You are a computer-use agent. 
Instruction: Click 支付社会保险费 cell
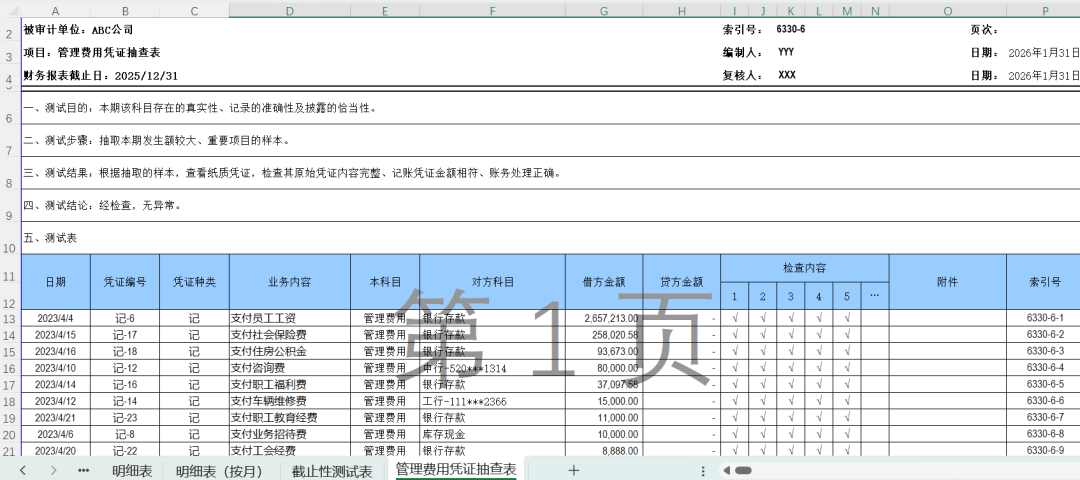pos(289,335)
